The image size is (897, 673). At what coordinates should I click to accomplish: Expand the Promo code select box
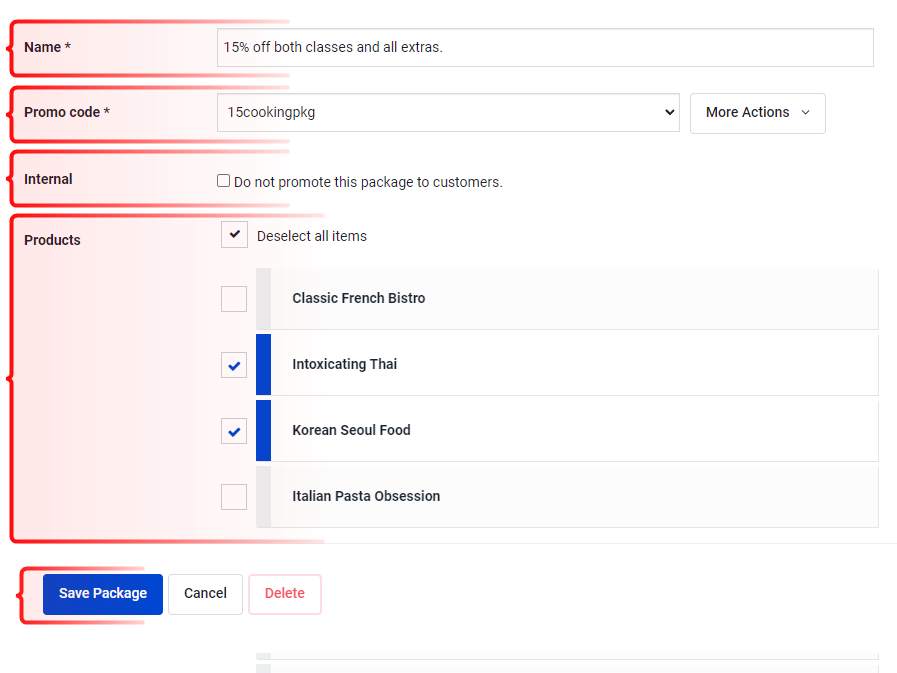(x=448, y=113)
